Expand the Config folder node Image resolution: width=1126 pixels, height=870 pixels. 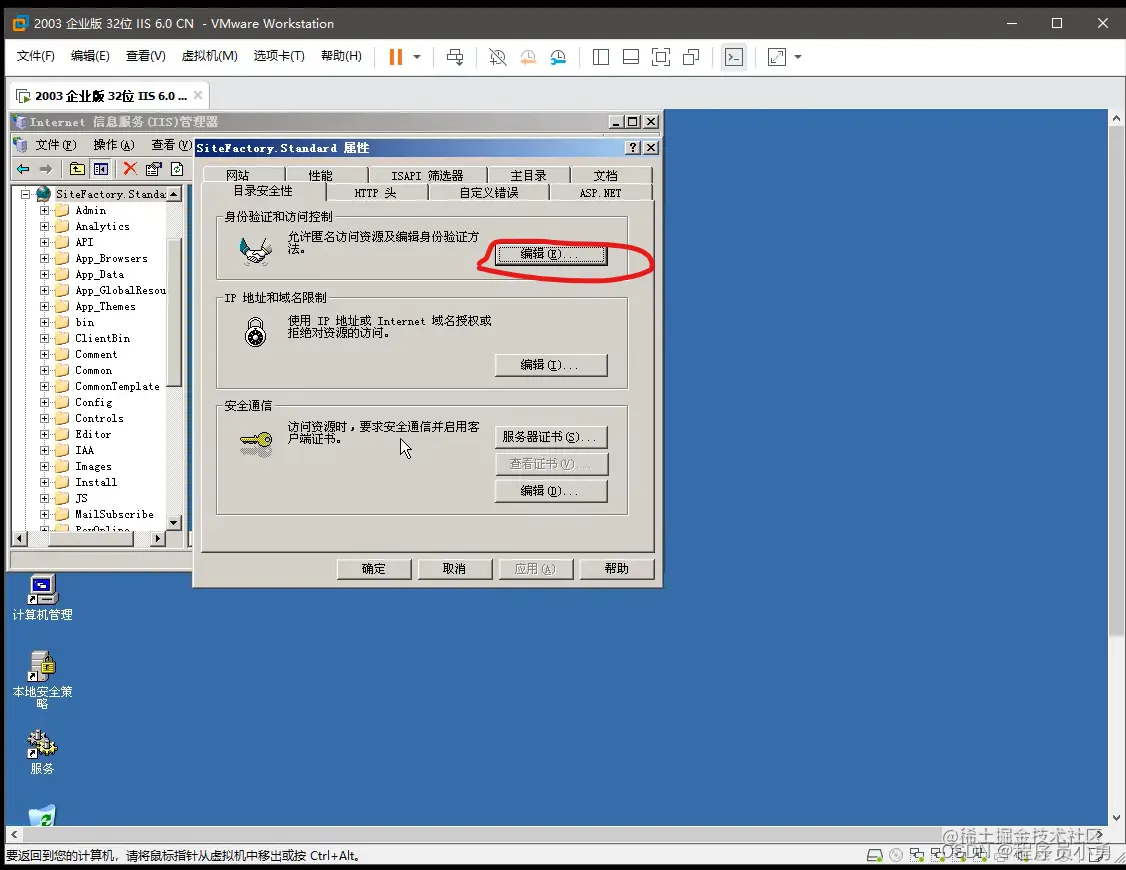[45, 402]
